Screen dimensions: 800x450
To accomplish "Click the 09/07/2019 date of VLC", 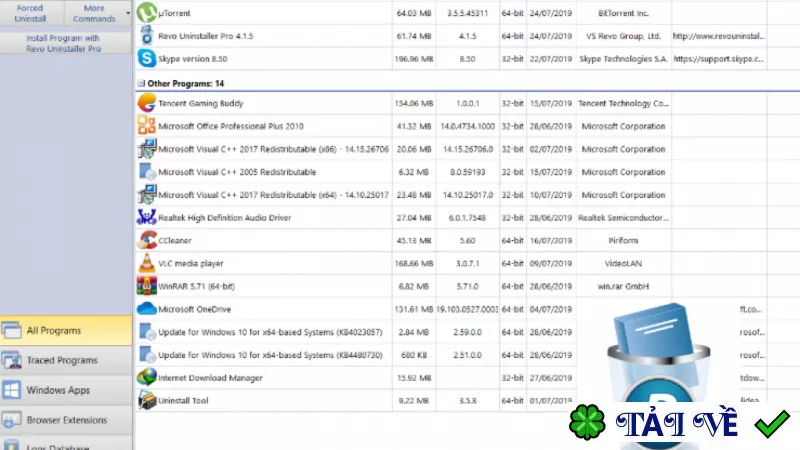I will coord(551,263).
